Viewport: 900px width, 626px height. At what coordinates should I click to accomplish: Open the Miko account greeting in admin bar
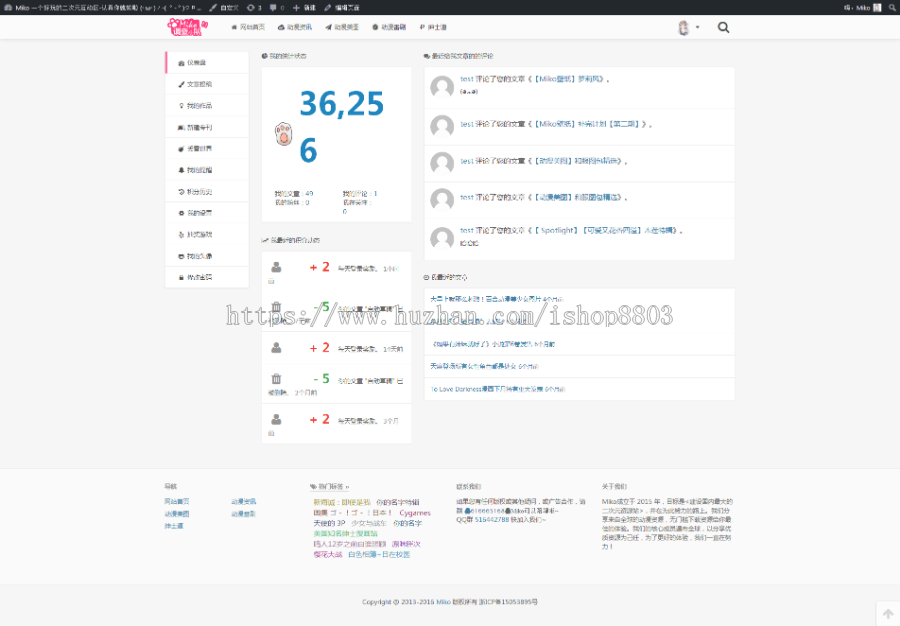(862, 7)
